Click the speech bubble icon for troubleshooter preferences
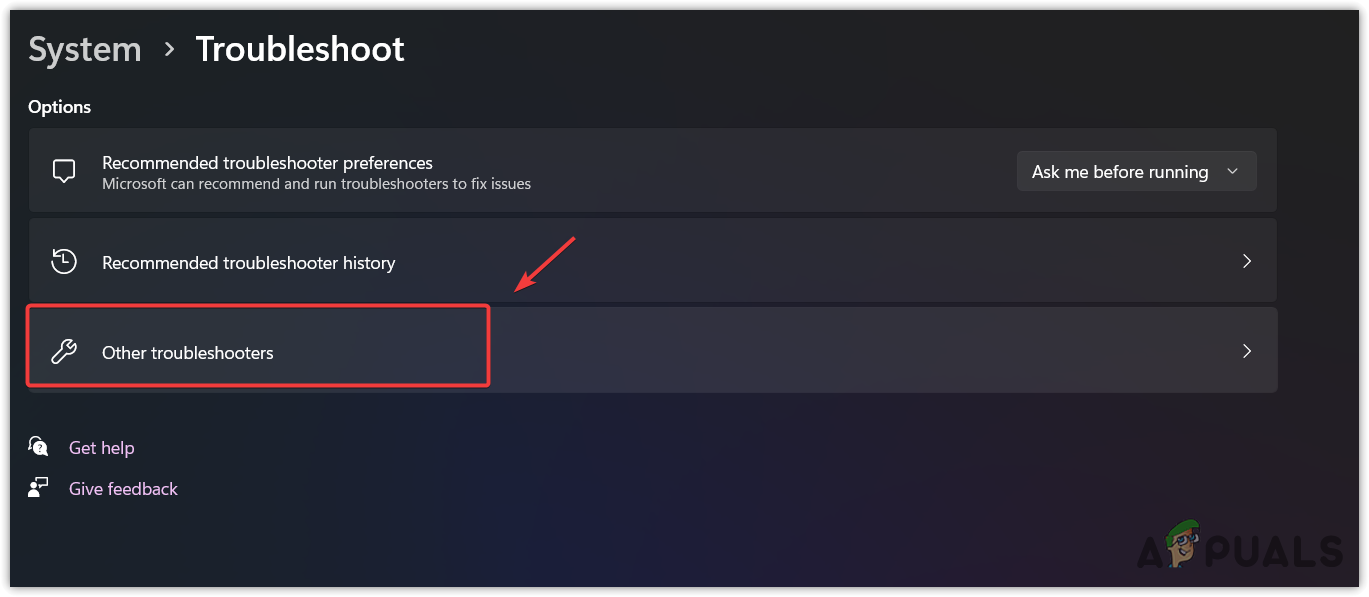This screenshot has height=597, width=1369. click(x=64, y=170)
